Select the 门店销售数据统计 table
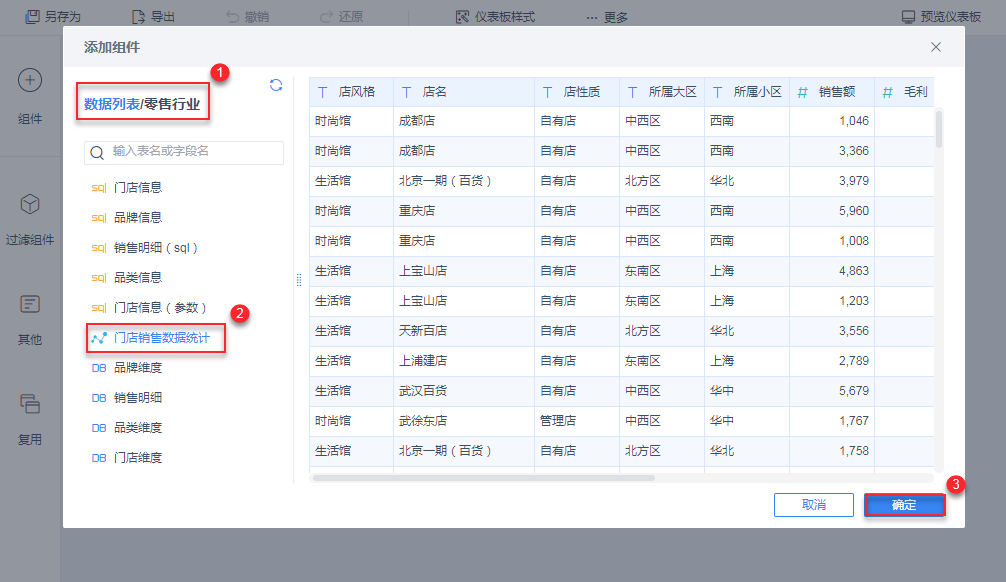 162,338
